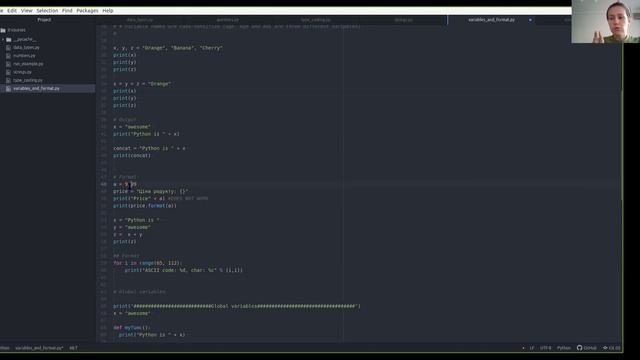Click the Git status indicator in status bar
Image resolution: width=640 pixels, height=360 pixels.
click(x=611, y=348)
